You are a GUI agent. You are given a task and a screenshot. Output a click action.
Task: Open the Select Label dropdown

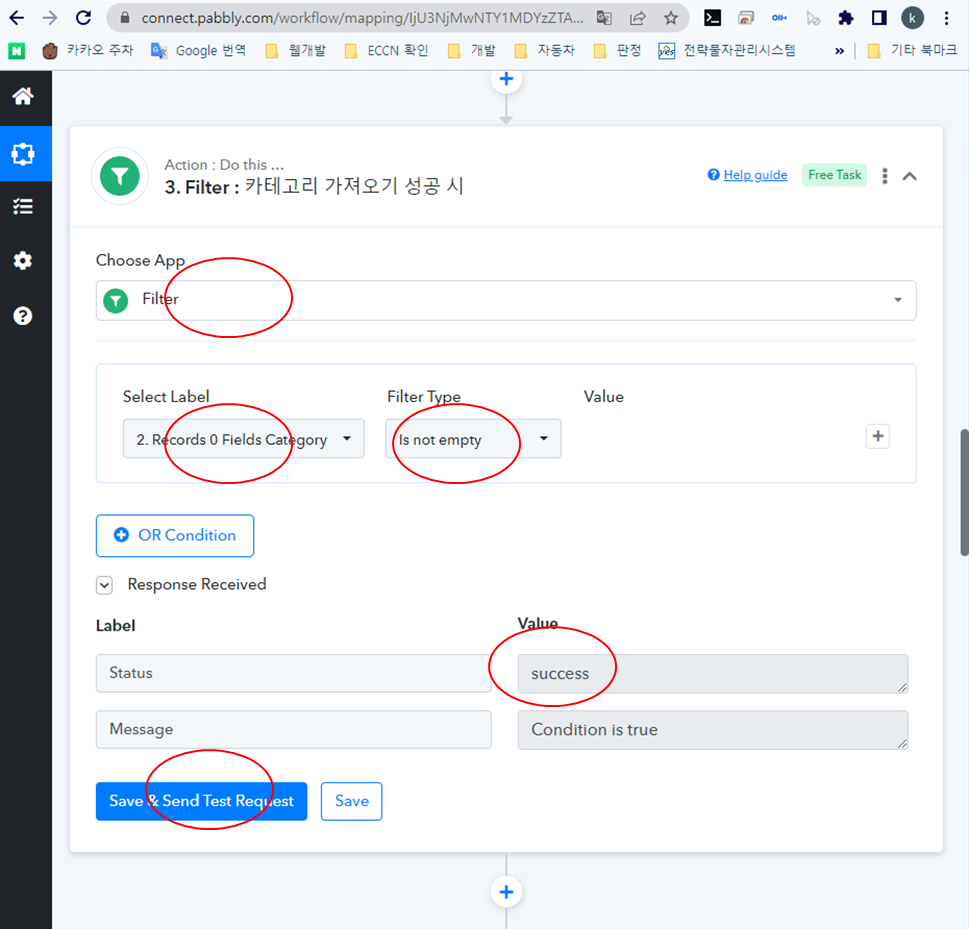243,439
